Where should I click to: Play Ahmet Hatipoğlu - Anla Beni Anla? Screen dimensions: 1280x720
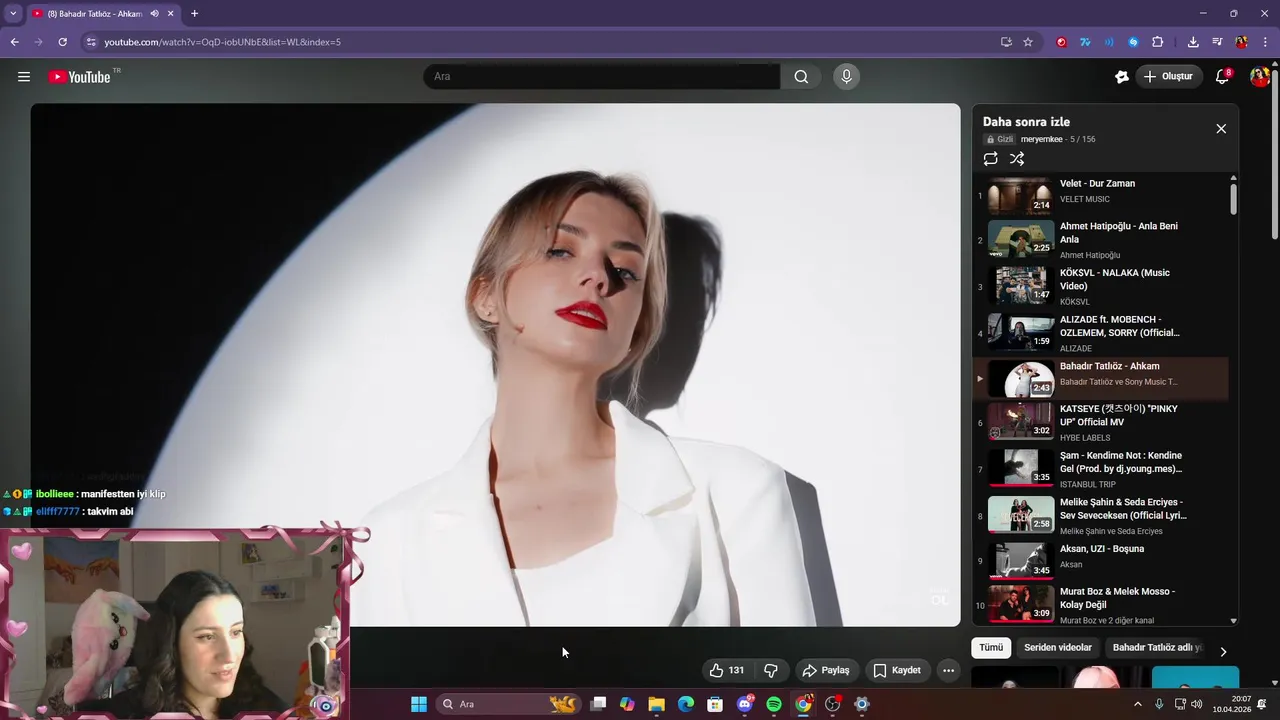click(x=1100, y=240)
